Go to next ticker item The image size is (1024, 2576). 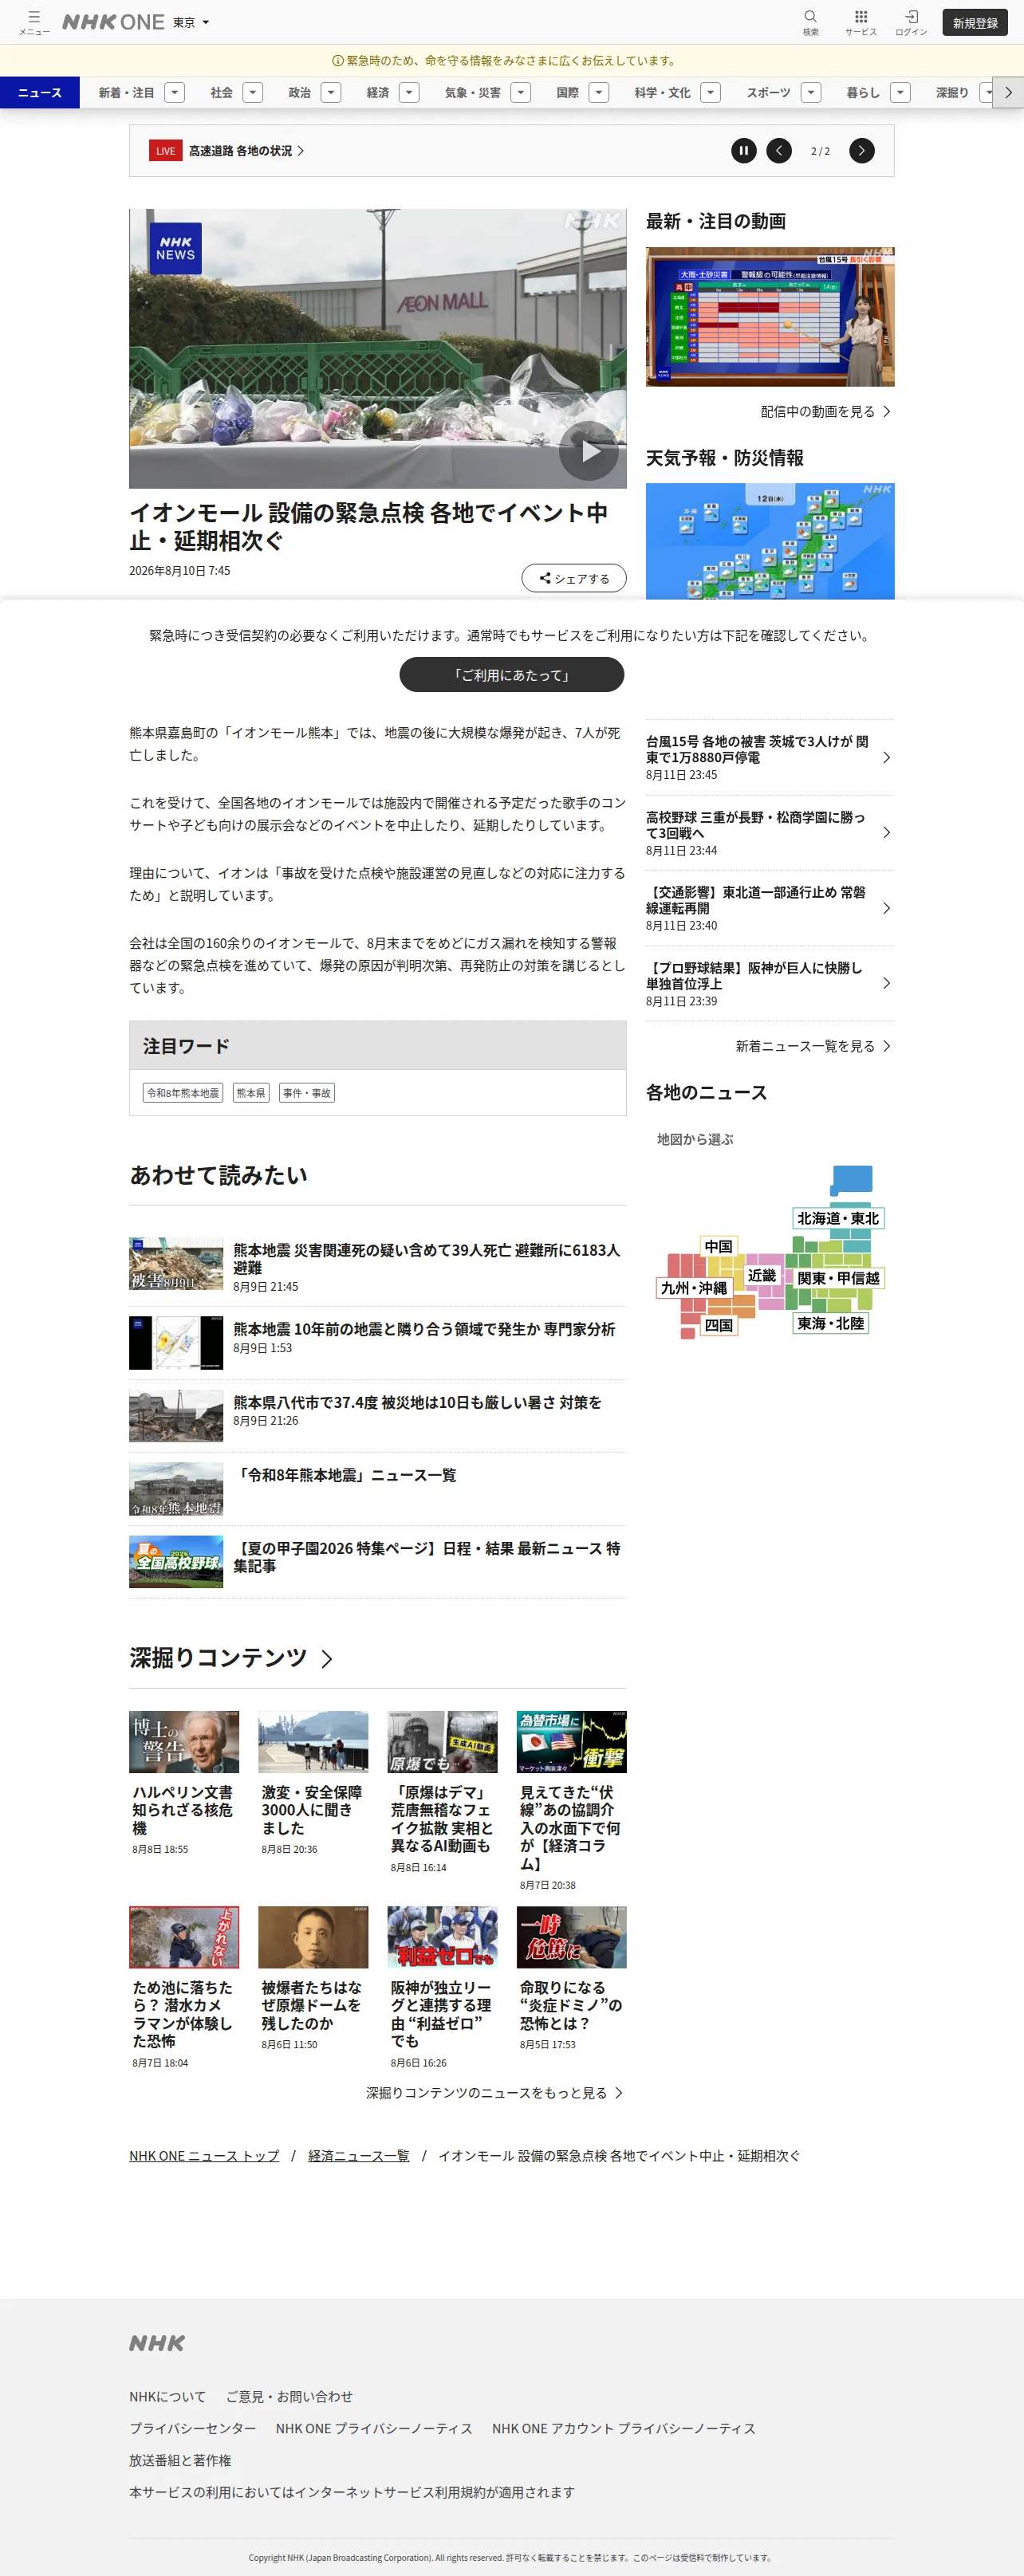tap(861, 151)
